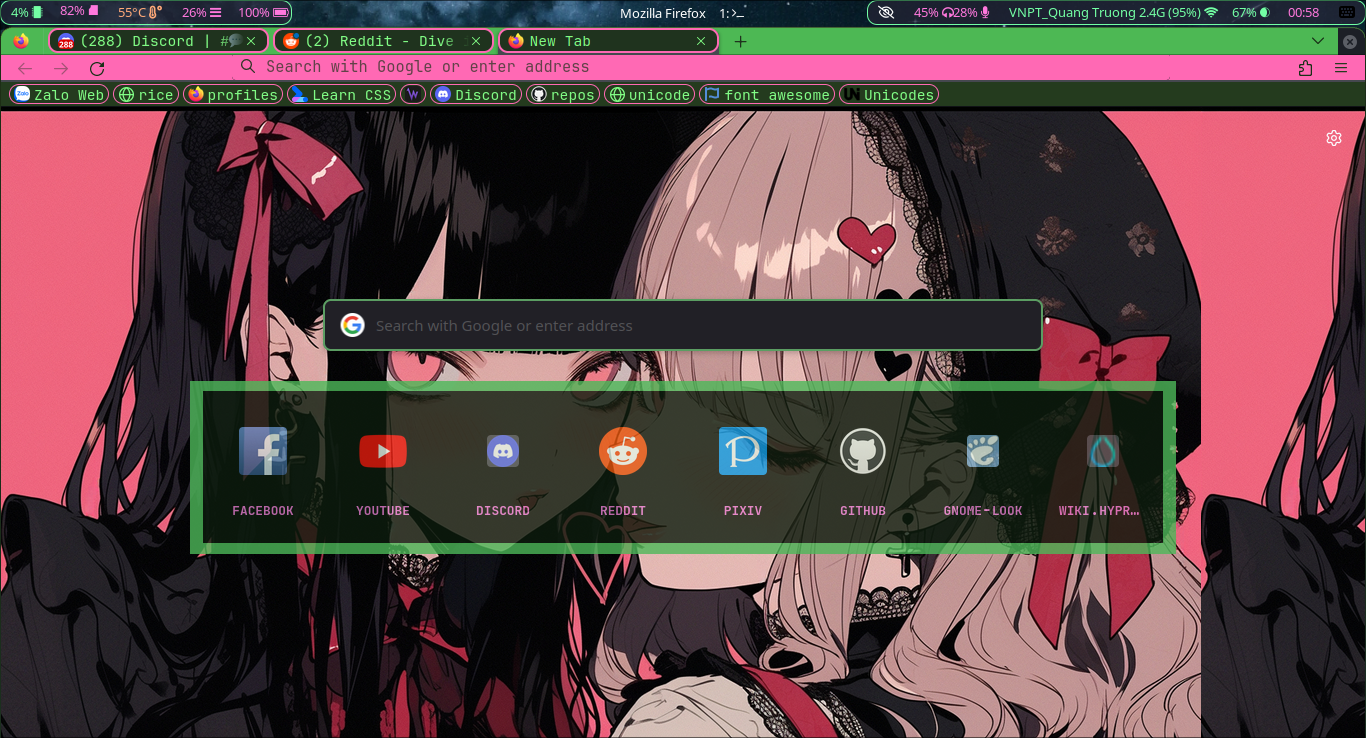Expand the list all tabs chevron

(x=1318, y=41)
